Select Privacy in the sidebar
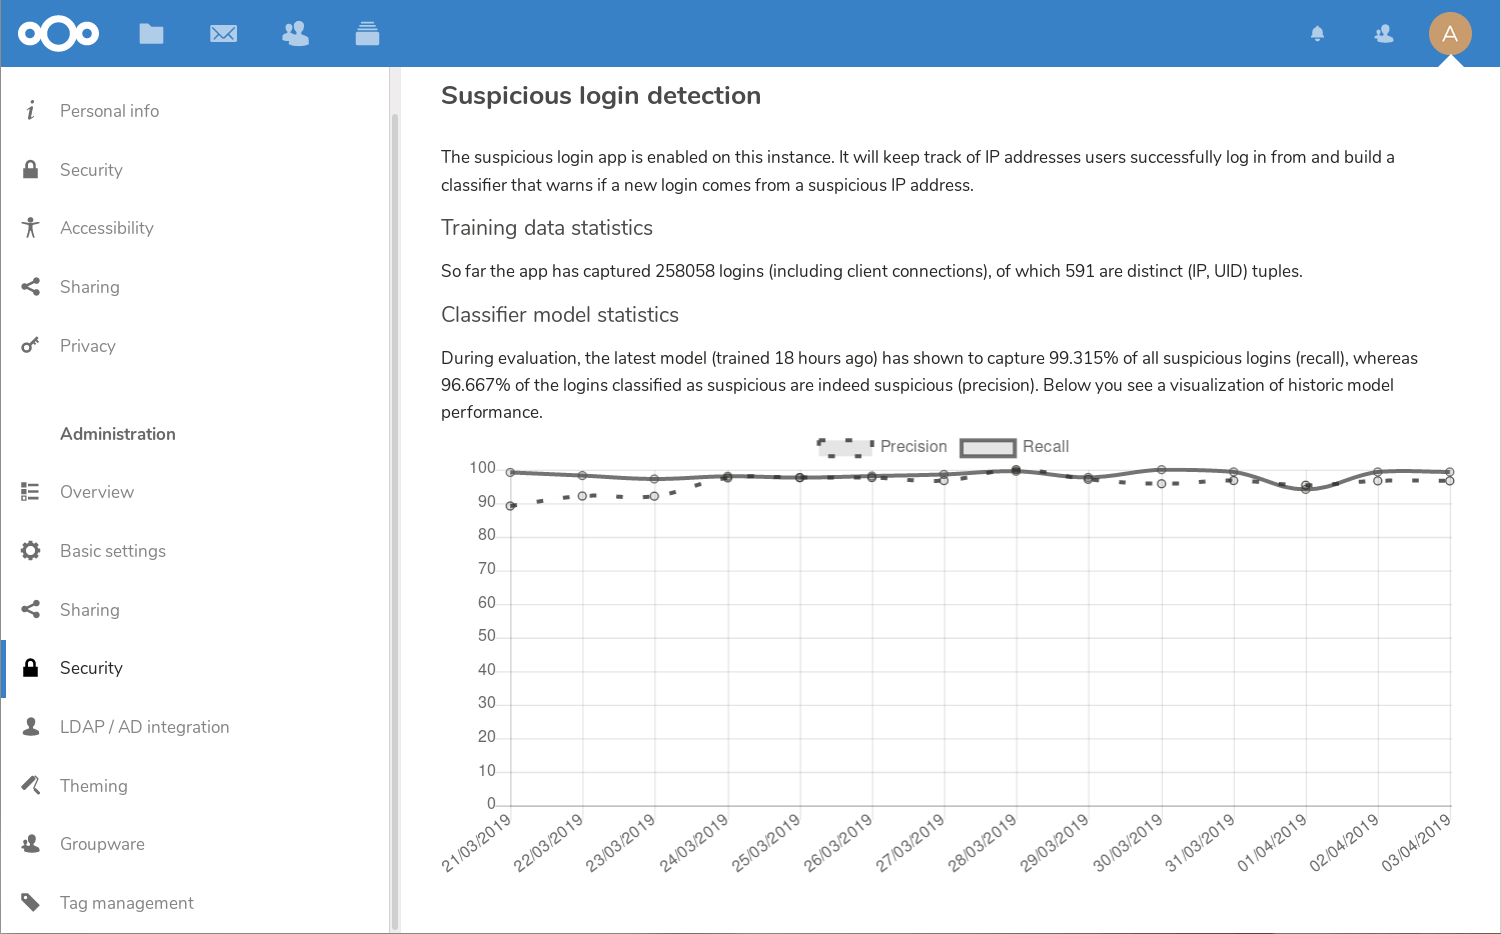Screen dimensions: 1501x934 click(88, 345)
